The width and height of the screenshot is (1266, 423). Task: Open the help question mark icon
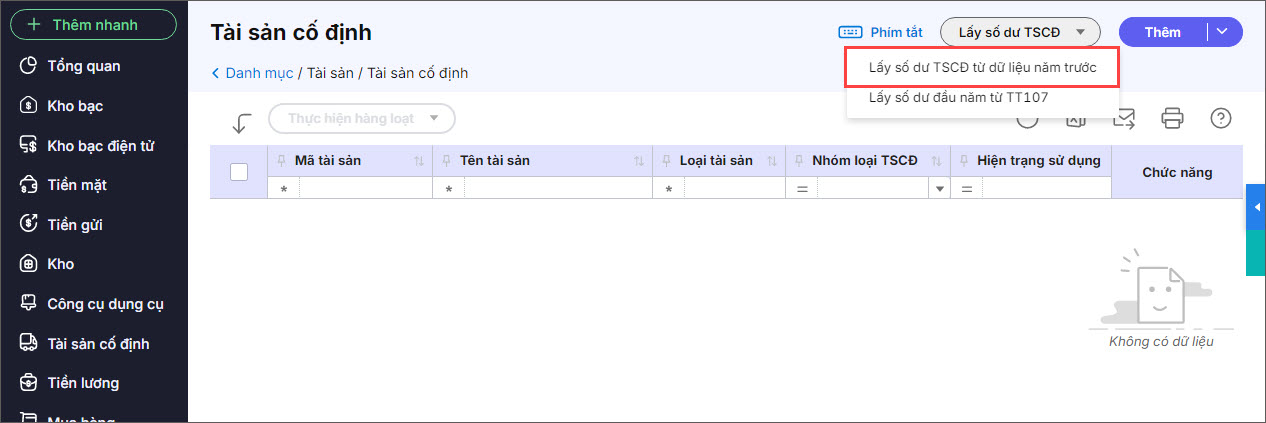(1220, 119)
